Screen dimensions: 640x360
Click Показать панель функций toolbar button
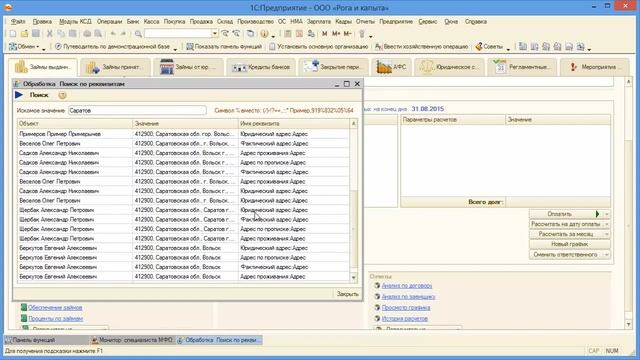[x=224, y=47]
